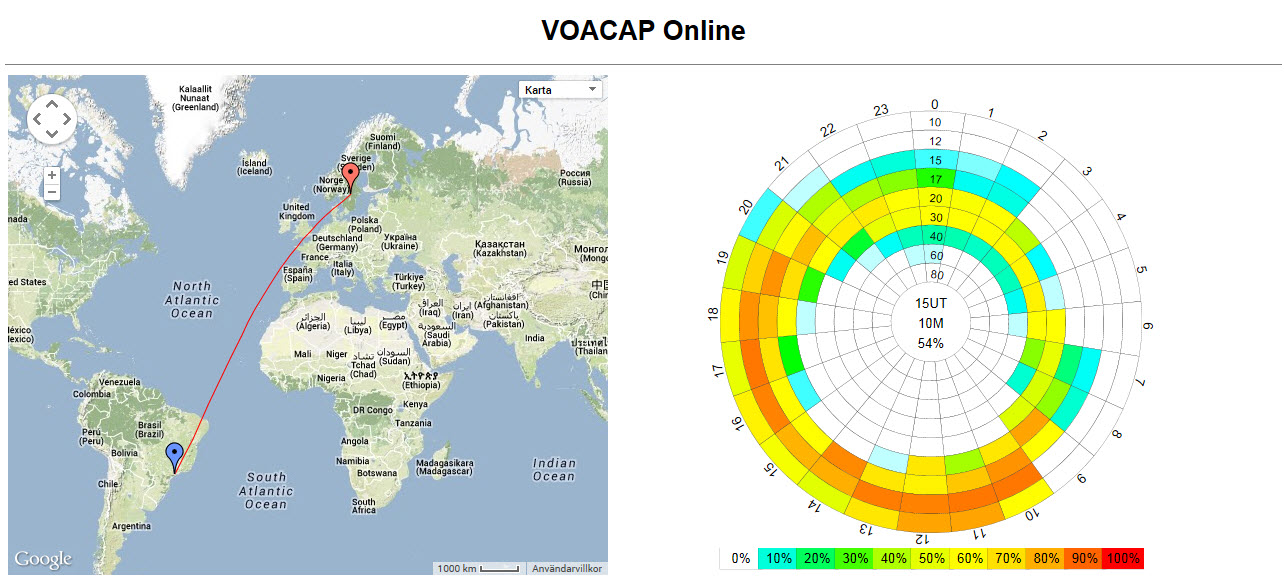Click the Россия (Russia) map label

(574, 177)
